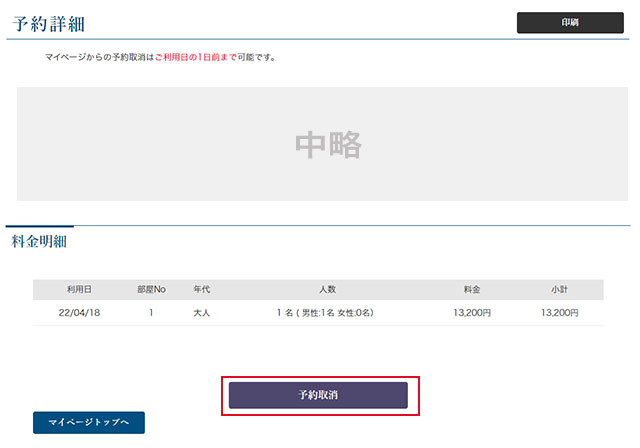The height and width of the screenshot is (448, 640).
Task: Click the 料金明細 section heading
Action: pos(39,241)
